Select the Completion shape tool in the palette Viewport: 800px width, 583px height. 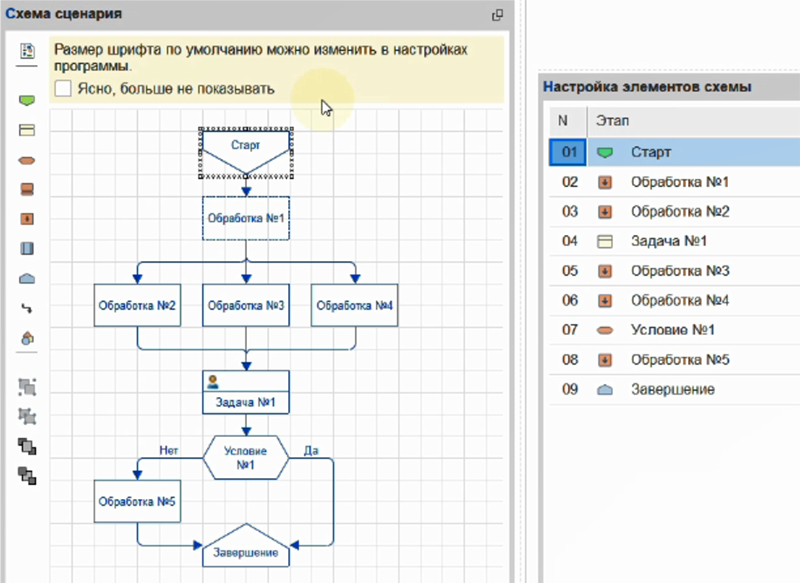27,279
